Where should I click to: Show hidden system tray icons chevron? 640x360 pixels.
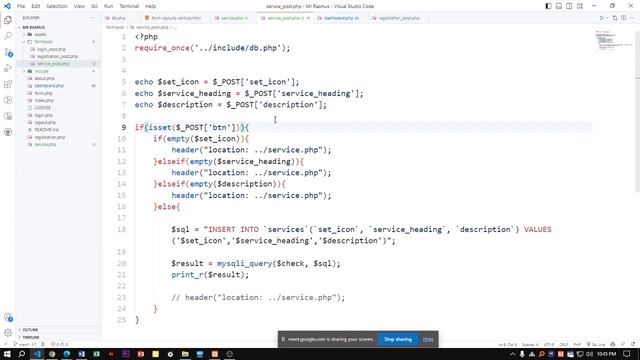pos(512,354)
